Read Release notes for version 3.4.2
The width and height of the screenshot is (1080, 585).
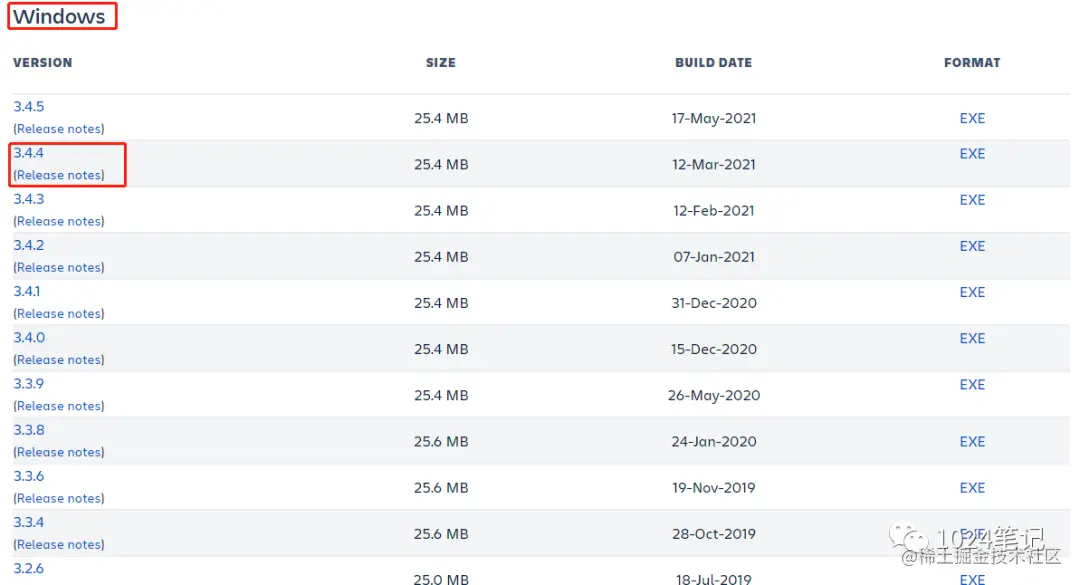[x=59, y=267]
